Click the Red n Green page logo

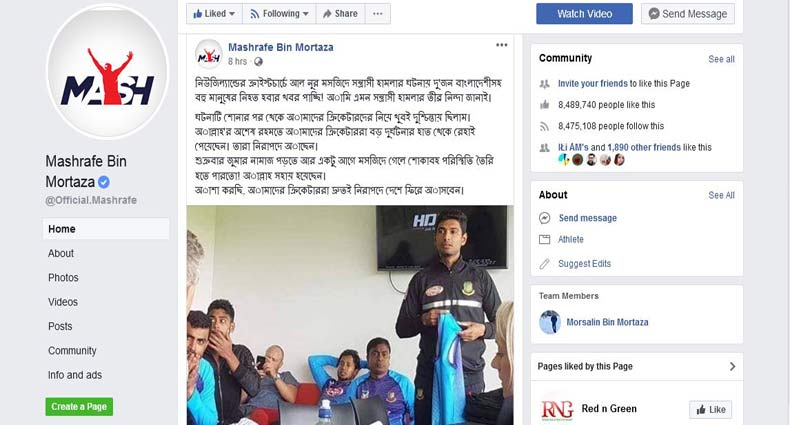557,409
